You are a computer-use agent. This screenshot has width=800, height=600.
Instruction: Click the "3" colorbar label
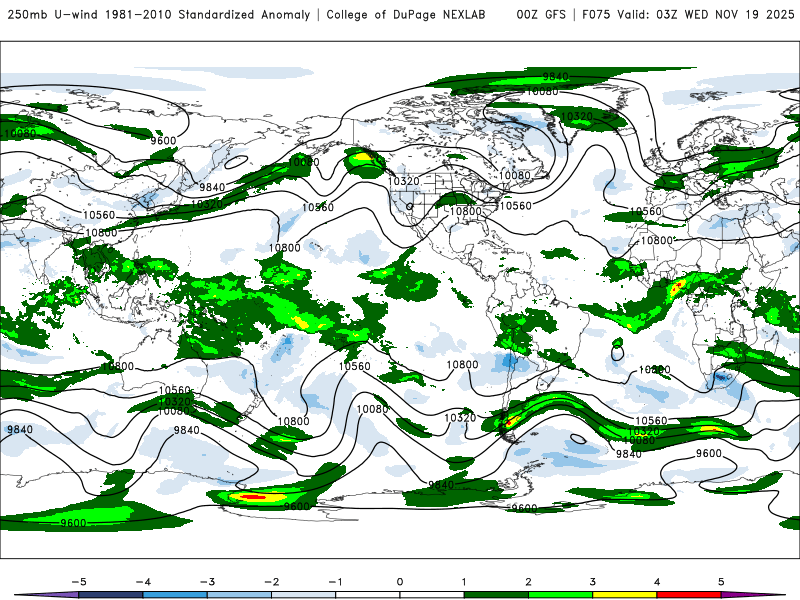click(592, 582)
